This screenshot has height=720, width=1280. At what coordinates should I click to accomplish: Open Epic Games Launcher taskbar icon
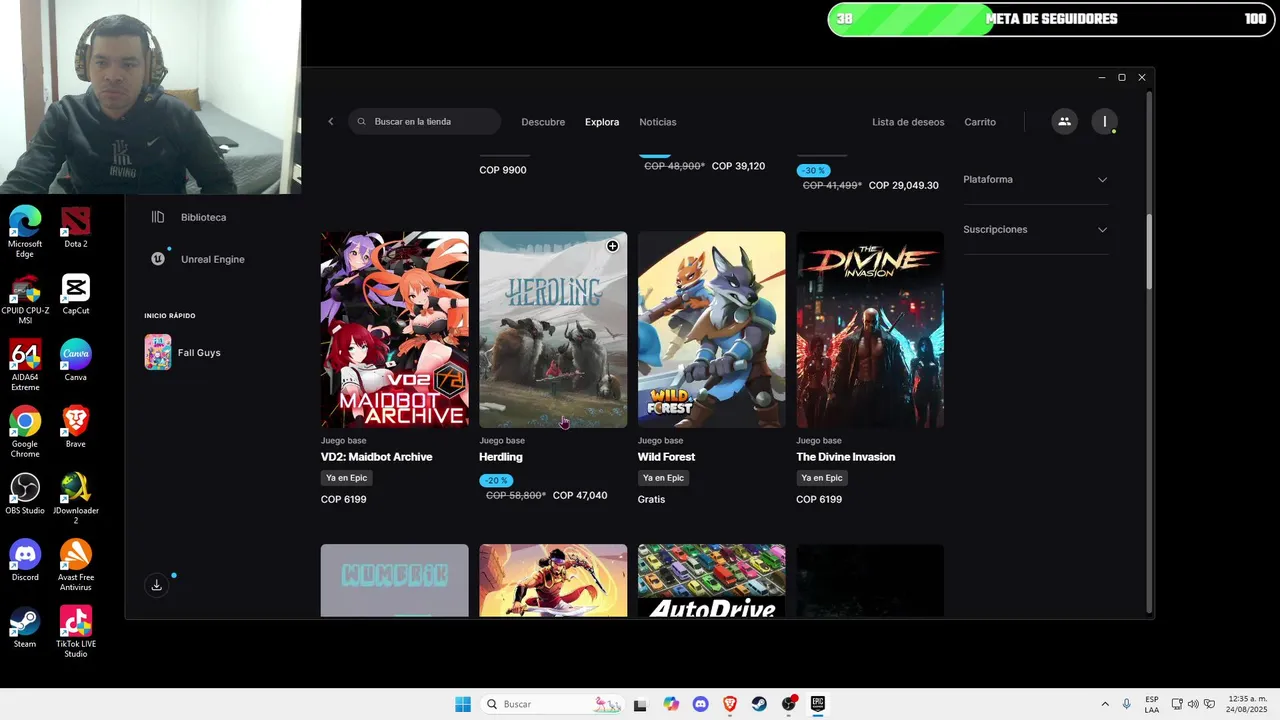coord(817,704)
